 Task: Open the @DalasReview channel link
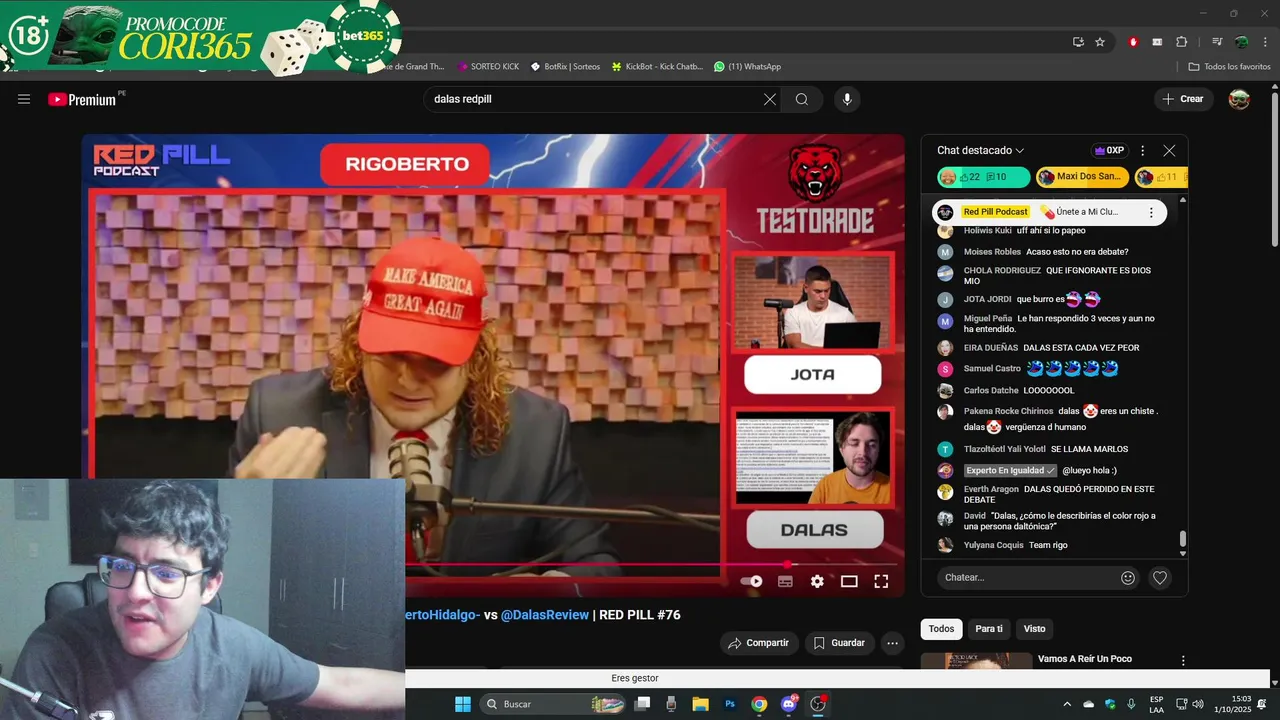pyautogui.click(x=545, y=615)
